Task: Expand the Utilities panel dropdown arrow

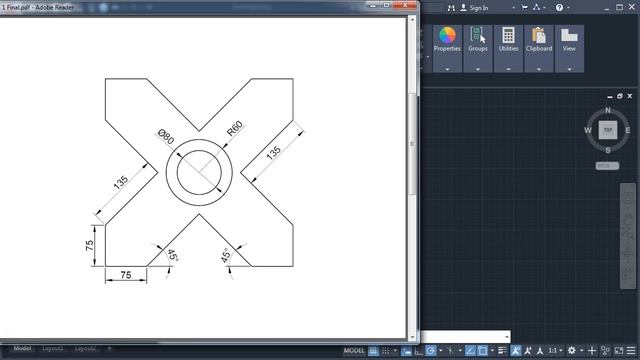Action: click(x=508, y=69)
